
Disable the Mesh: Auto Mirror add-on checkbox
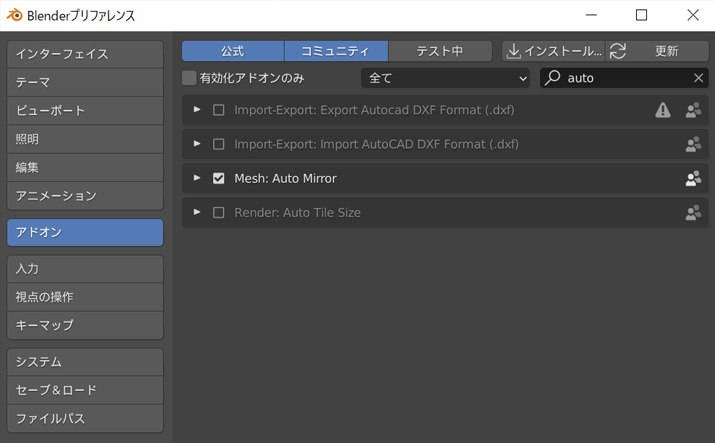tap(218, 178)
